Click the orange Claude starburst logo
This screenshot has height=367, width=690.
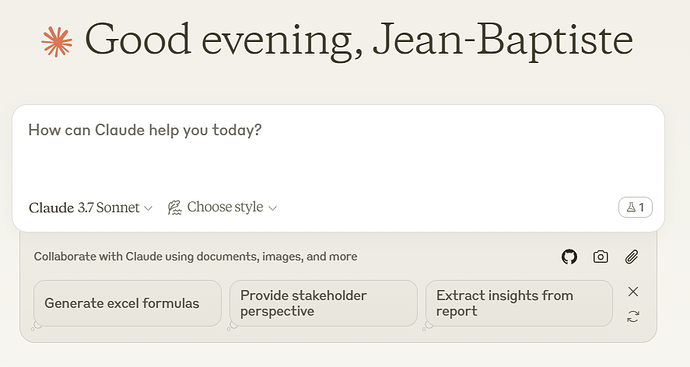pos(57,42)
